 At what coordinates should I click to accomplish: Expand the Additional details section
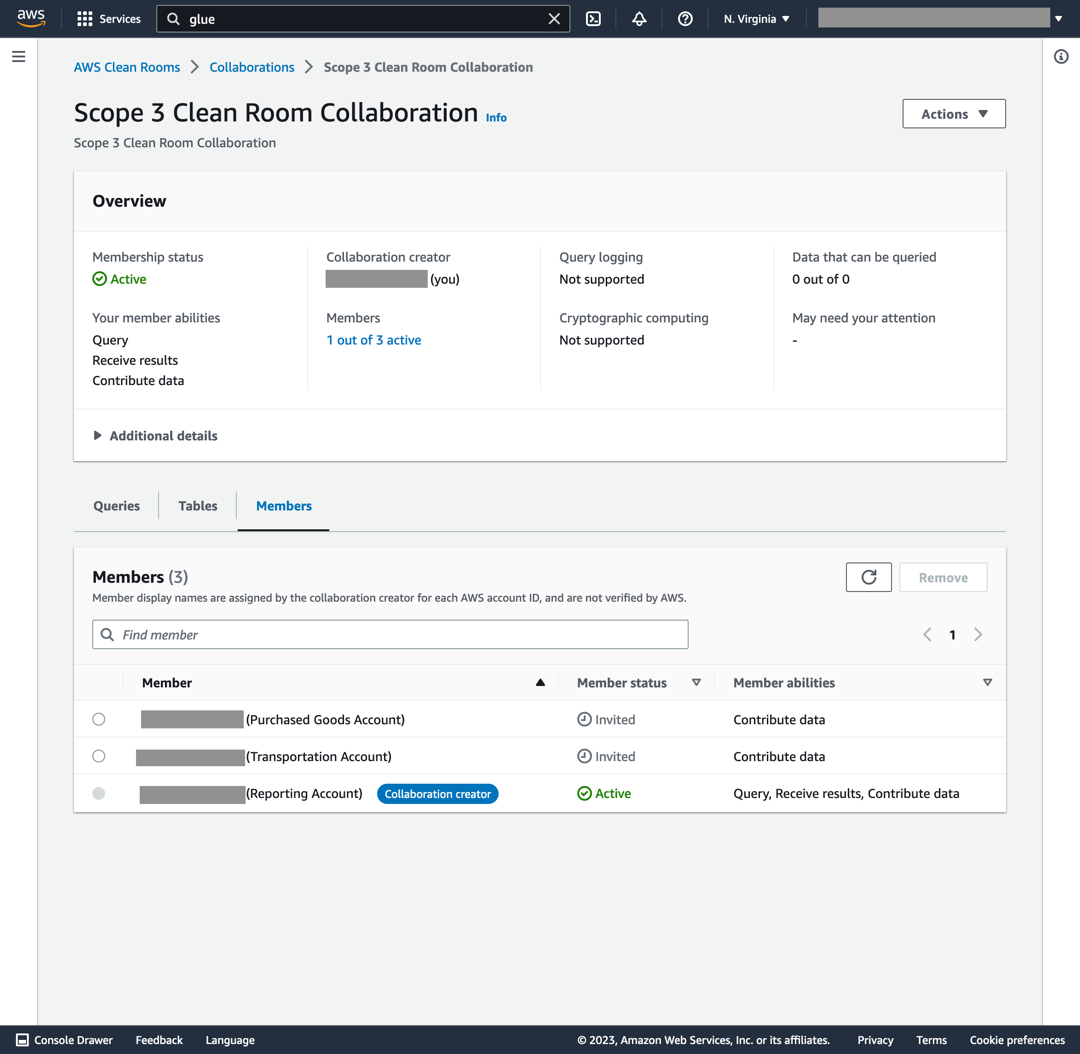[x=155, y=435]
